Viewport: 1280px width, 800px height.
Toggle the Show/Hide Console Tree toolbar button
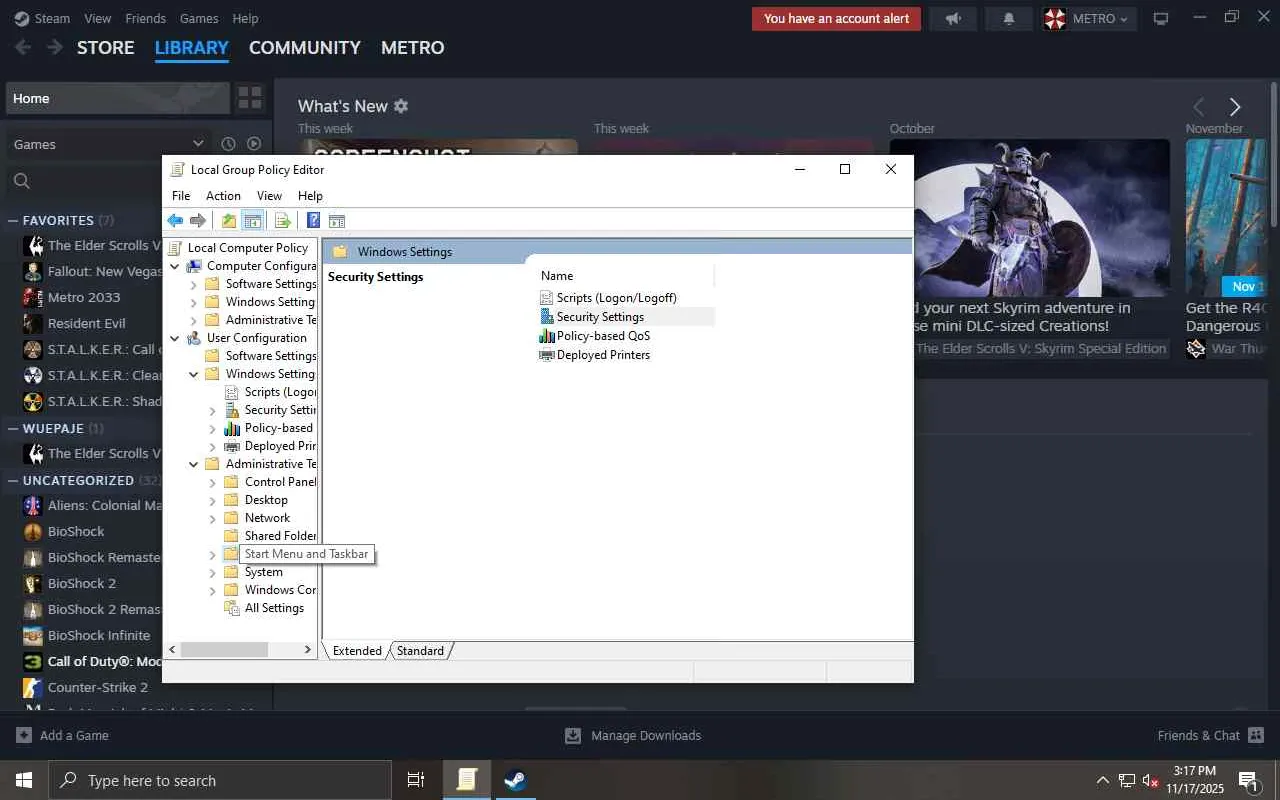[x=253, y=221]
